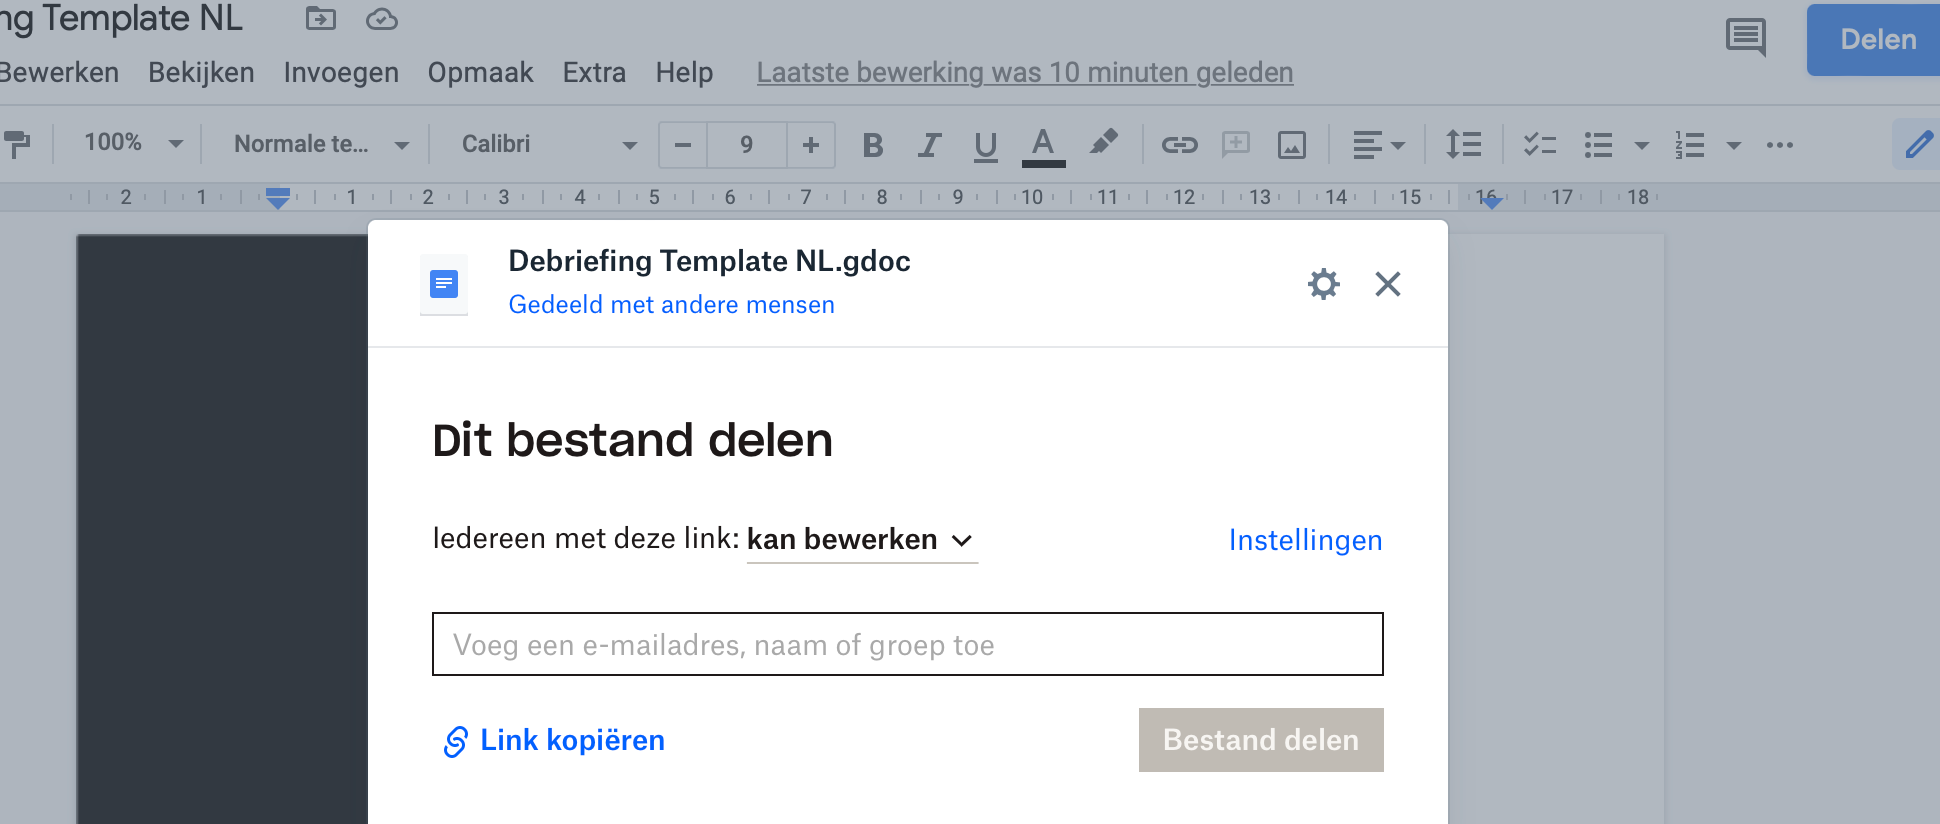Image resolution: width=1940 pixels, height=824 pixels.
Task: Click the right indent marker on ruler
Action: click(x=1491, y=201)
